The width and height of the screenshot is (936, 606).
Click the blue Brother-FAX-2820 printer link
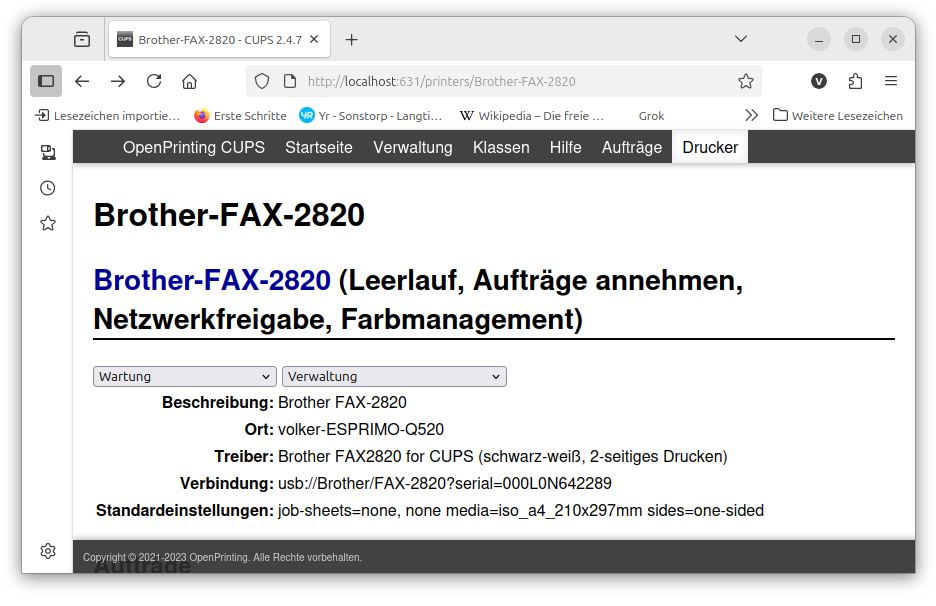pyautogui.click(x=212, y=280)
